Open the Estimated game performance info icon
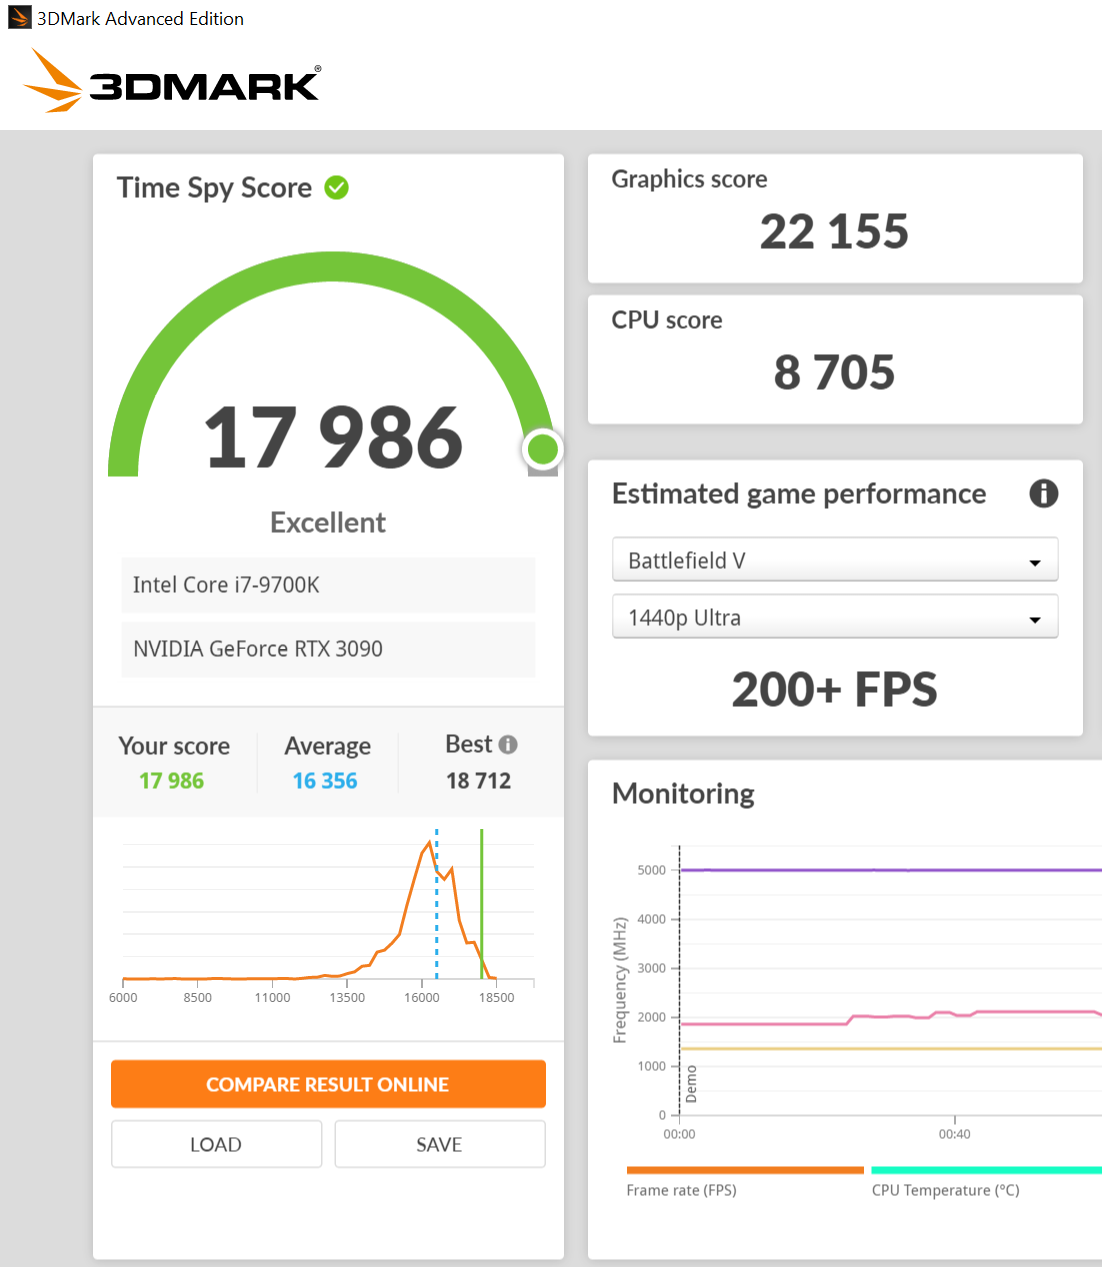The height and width of the screenshot is (1267, 1102). [x=1043, y=493]
